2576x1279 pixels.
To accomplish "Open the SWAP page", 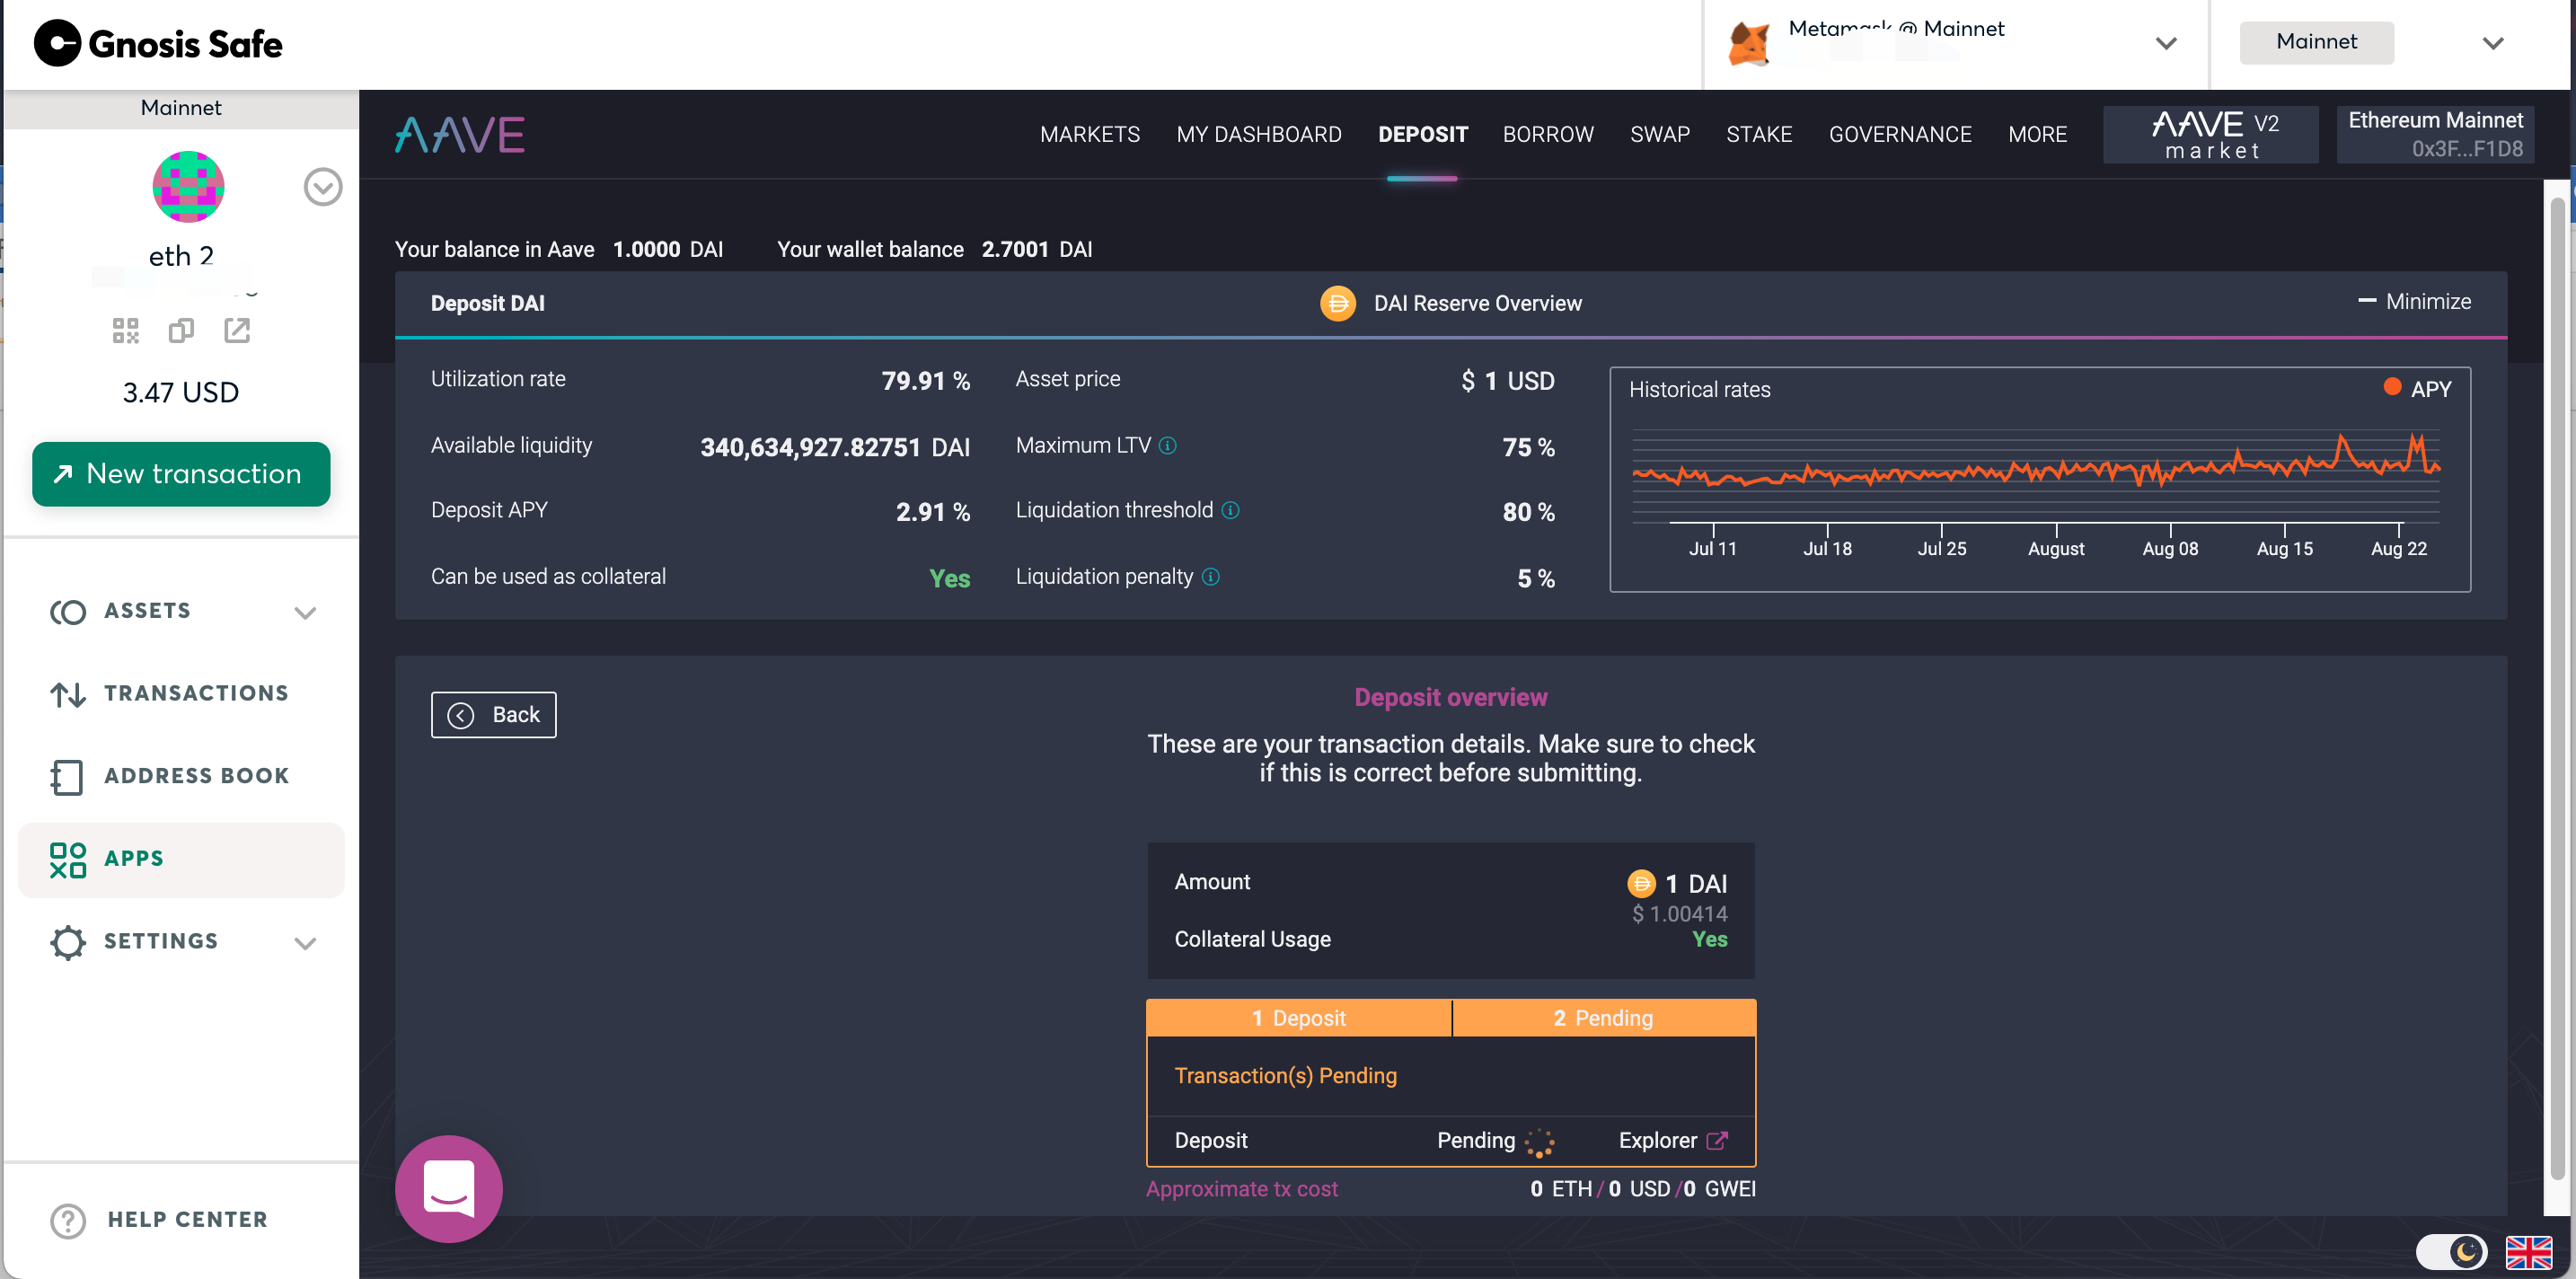I will click(1660, 135).
